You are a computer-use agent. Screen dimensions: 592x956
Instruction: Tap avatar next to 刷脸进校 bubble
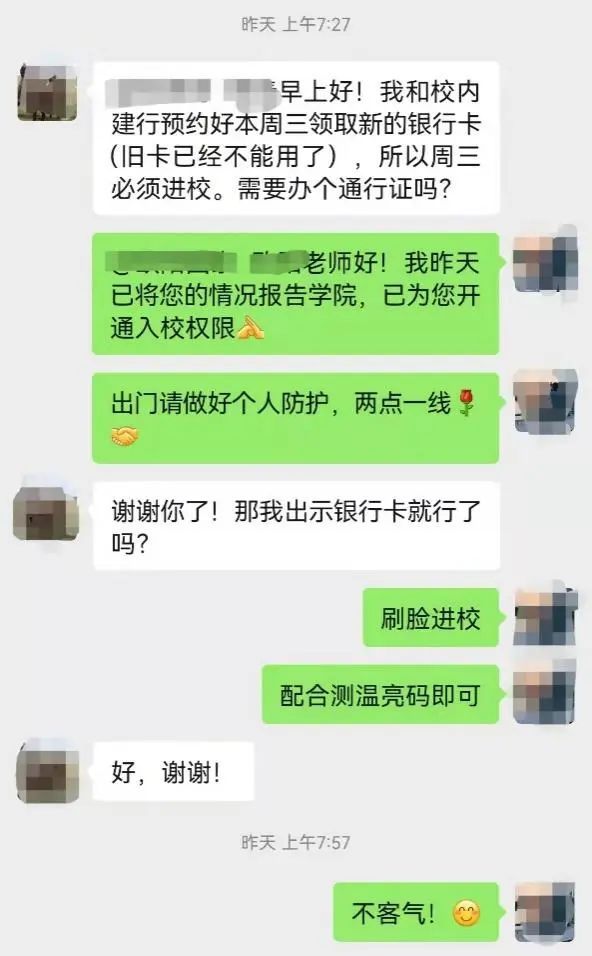pos(544,617)
